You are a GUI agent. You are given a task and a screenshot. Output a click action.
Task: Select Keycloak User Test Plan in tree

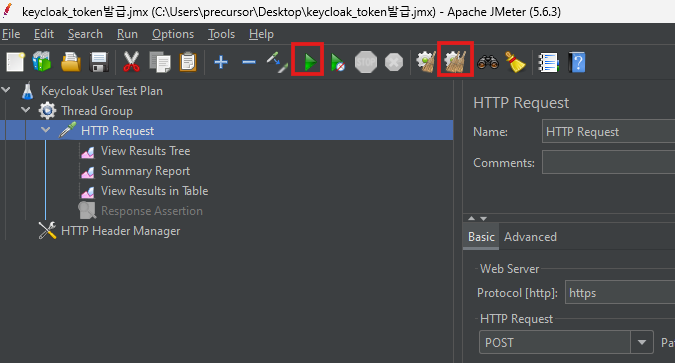pos(102,91)
